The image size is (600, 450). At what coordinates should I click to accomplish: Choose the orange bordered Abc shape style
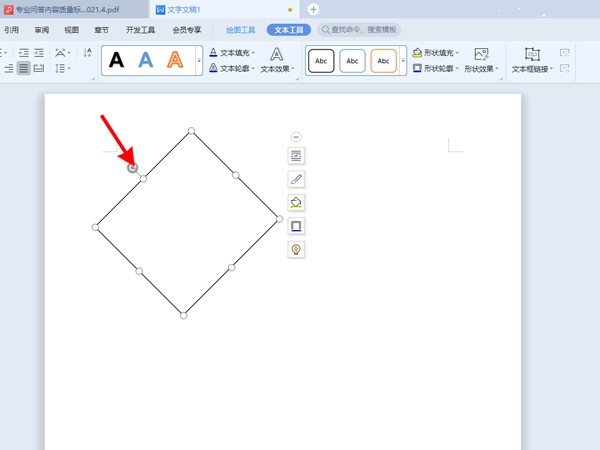[x=383, y=61]
